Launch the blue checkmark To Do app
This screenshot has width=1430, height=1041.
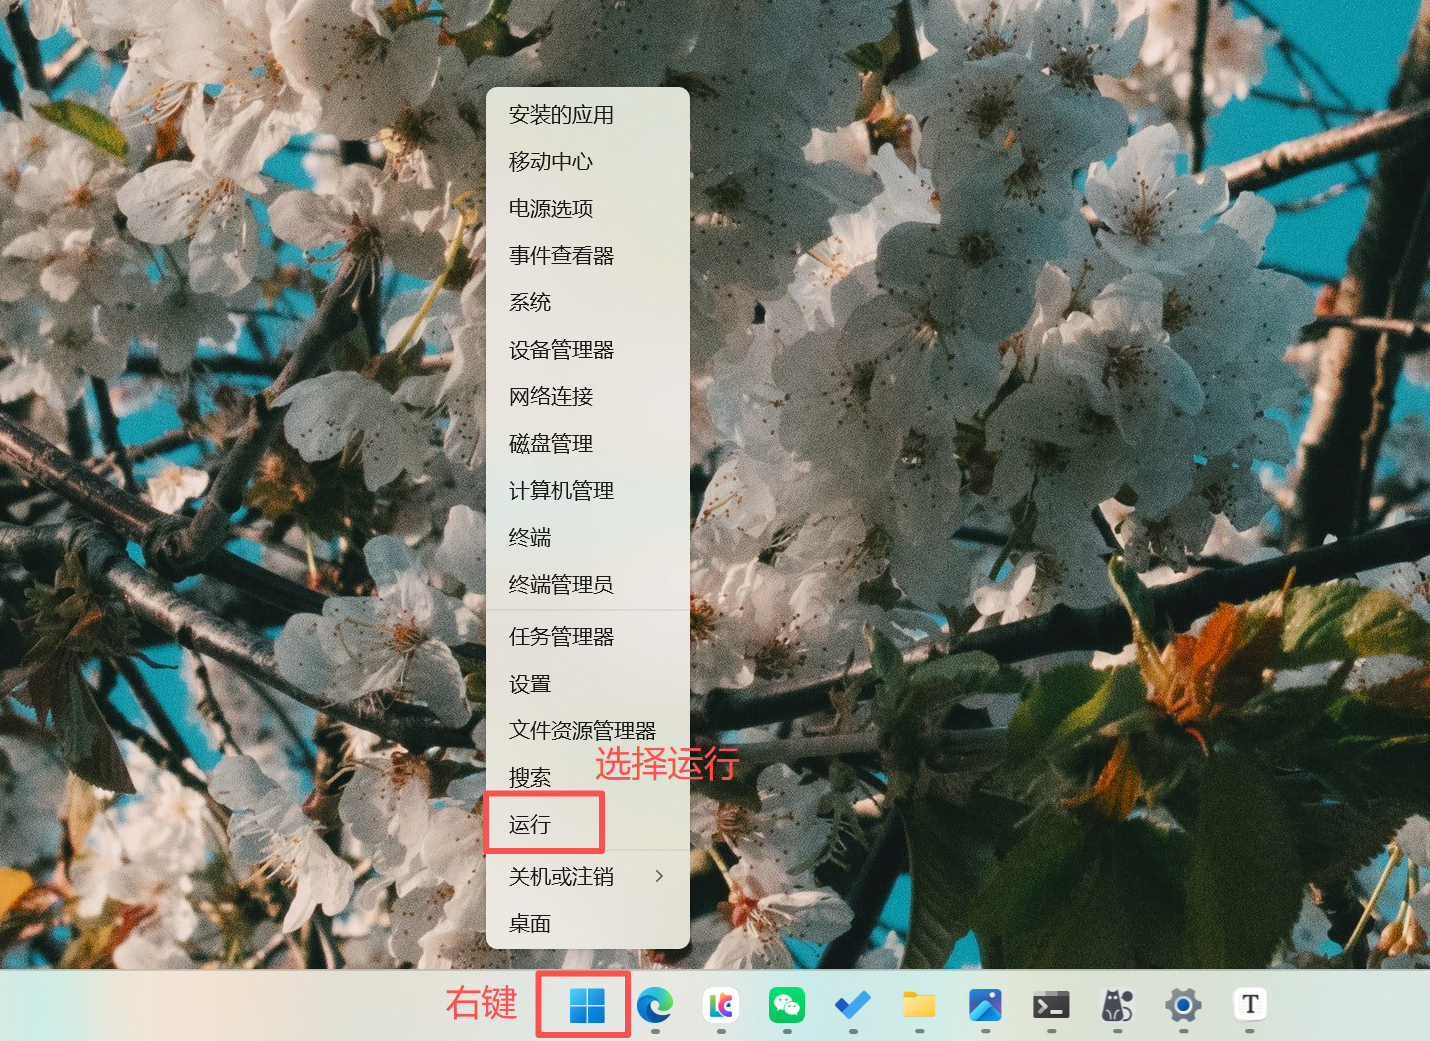853,1004
